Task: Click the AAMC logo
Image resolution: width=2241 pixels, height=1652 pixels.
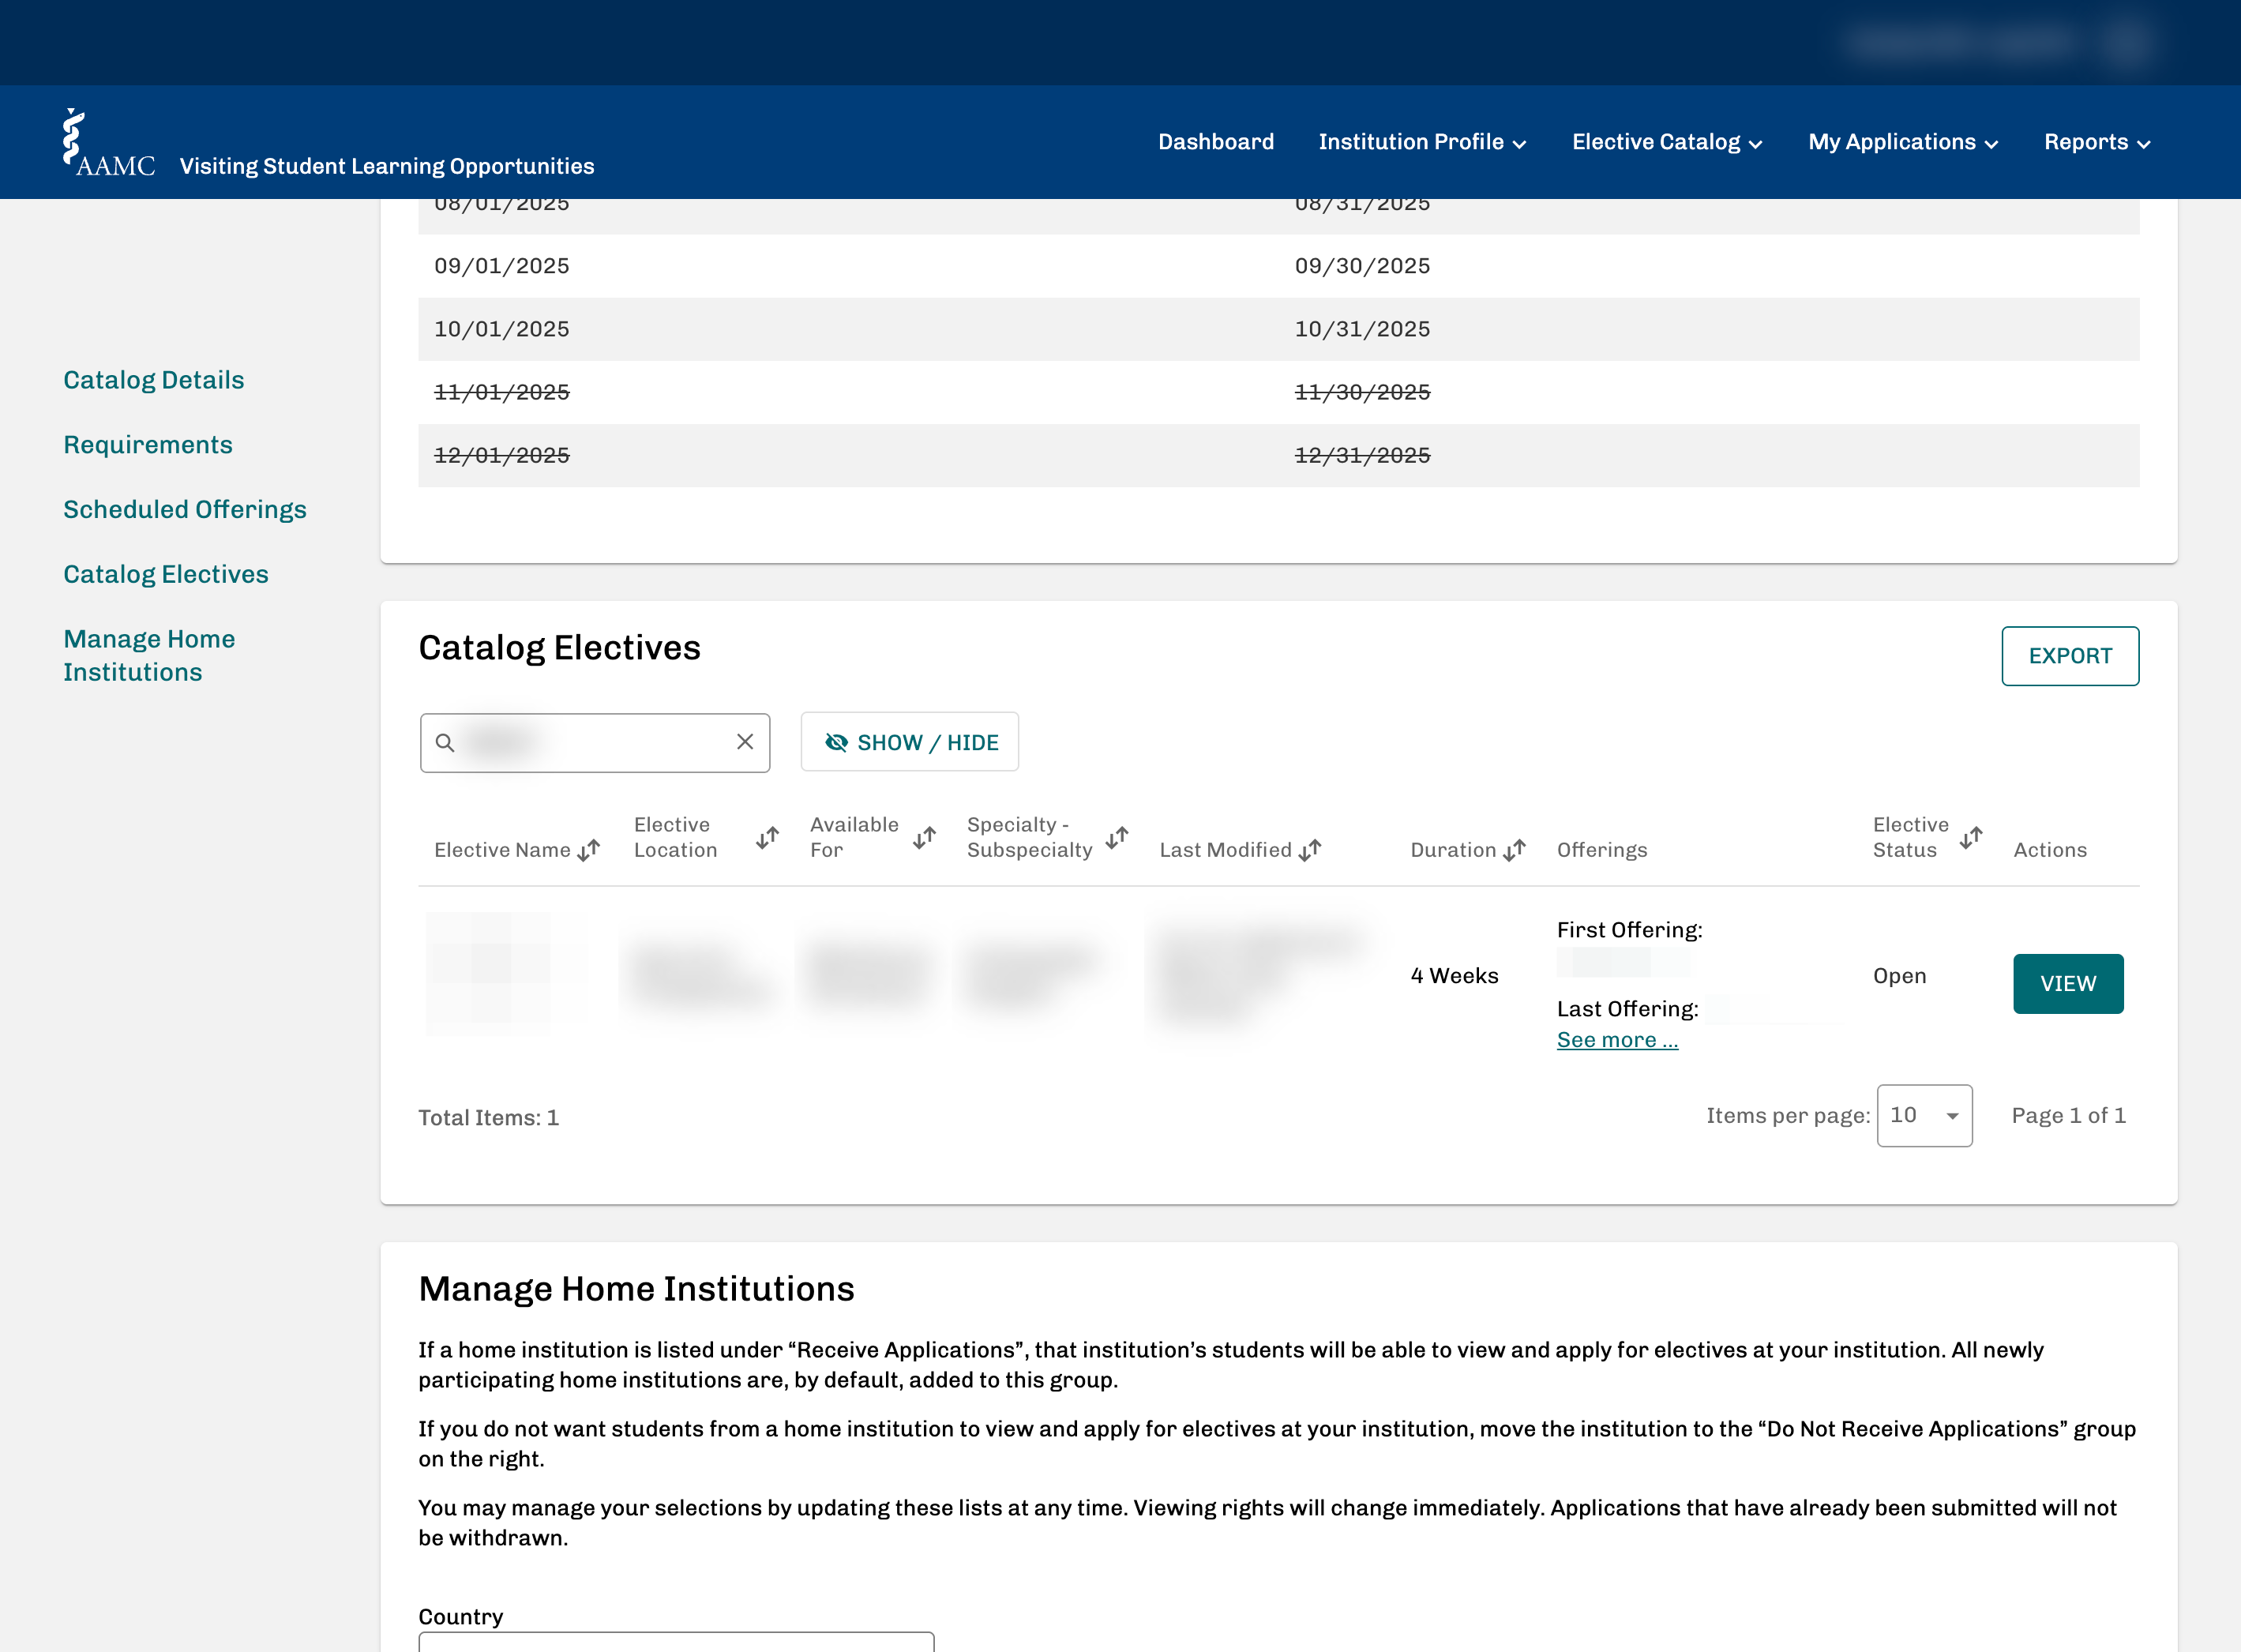Action: (x=108, y=143)
